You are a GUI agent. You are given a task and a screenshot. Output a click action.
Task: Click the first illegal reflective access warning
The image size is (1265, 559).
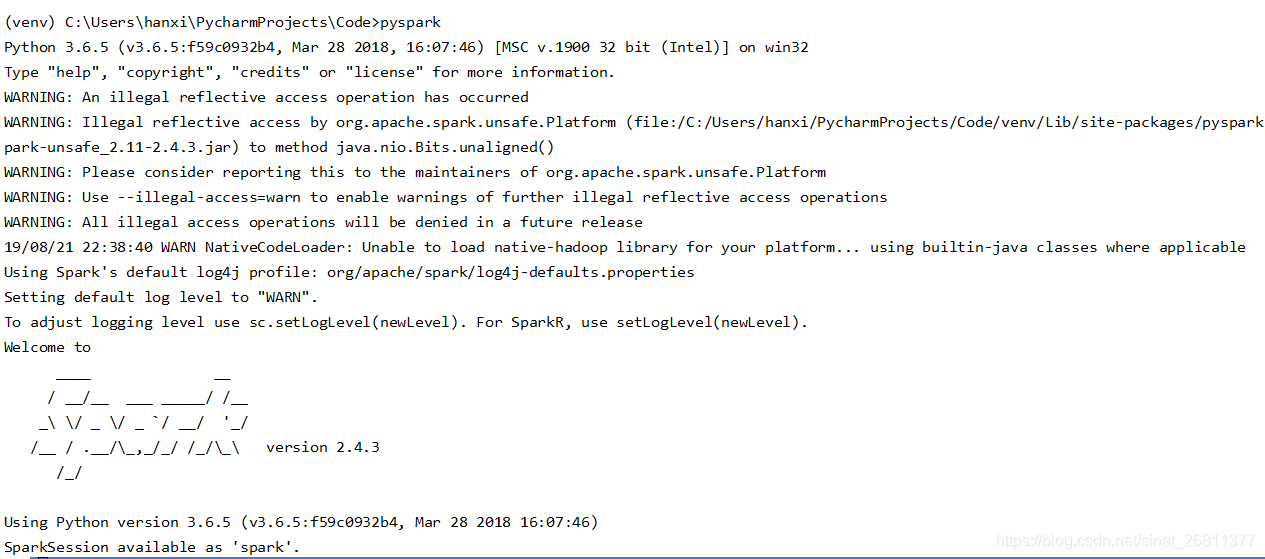266,97
